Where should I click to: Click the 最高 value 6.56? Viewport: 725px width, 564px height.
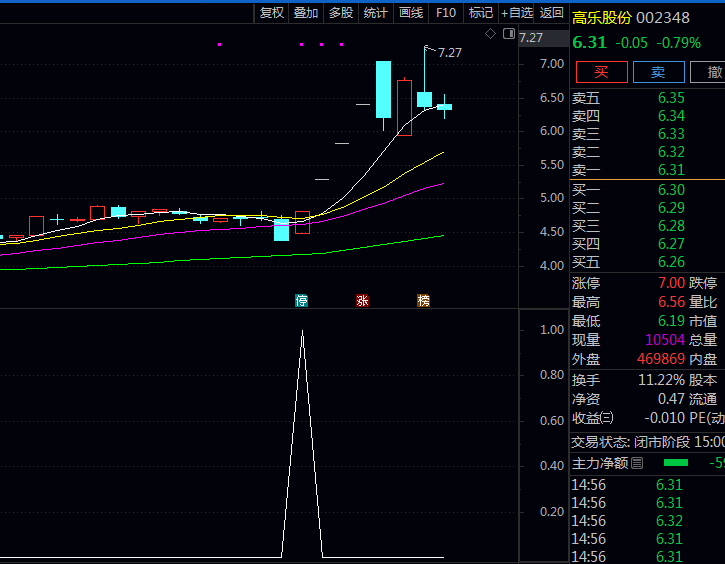tap(671, 302)
